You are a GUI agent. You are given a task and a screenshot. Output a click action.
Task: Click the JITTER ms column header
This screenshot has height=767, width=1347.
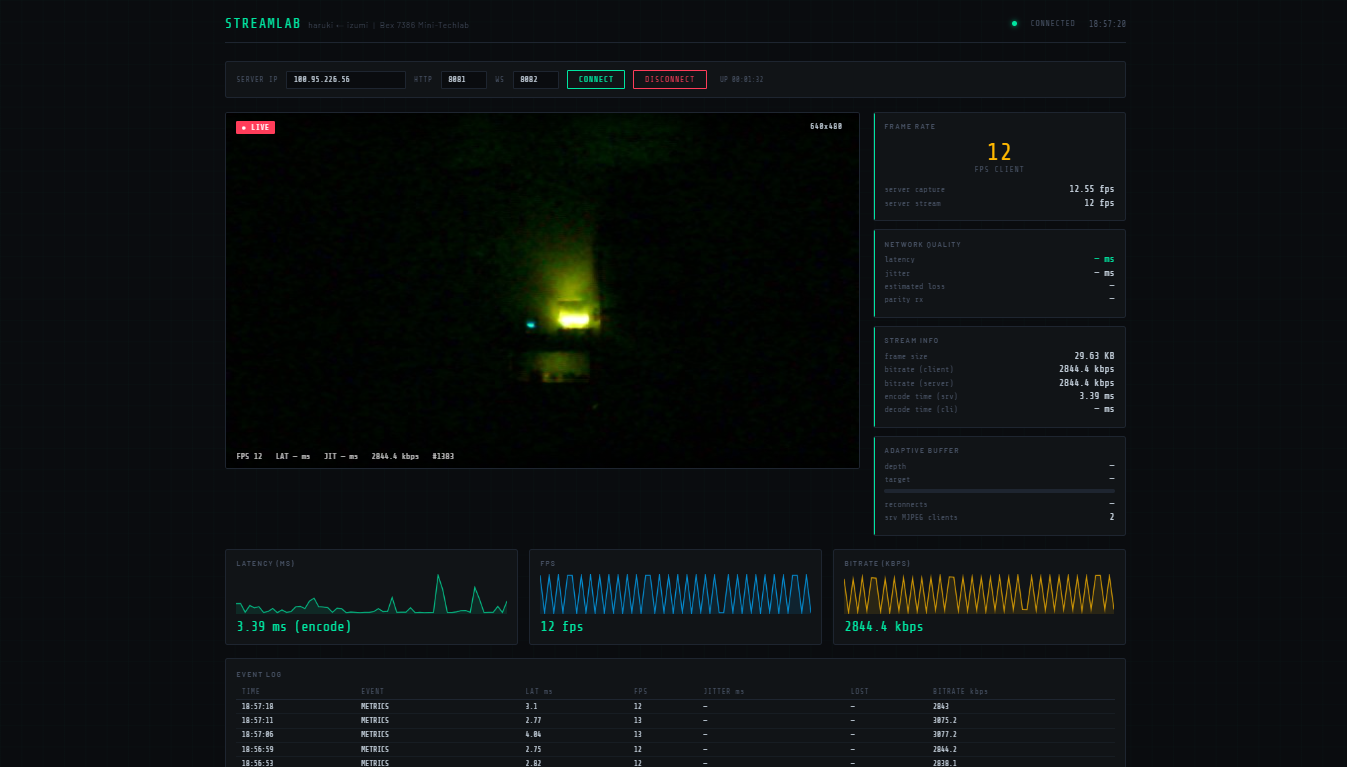point(724,692)
